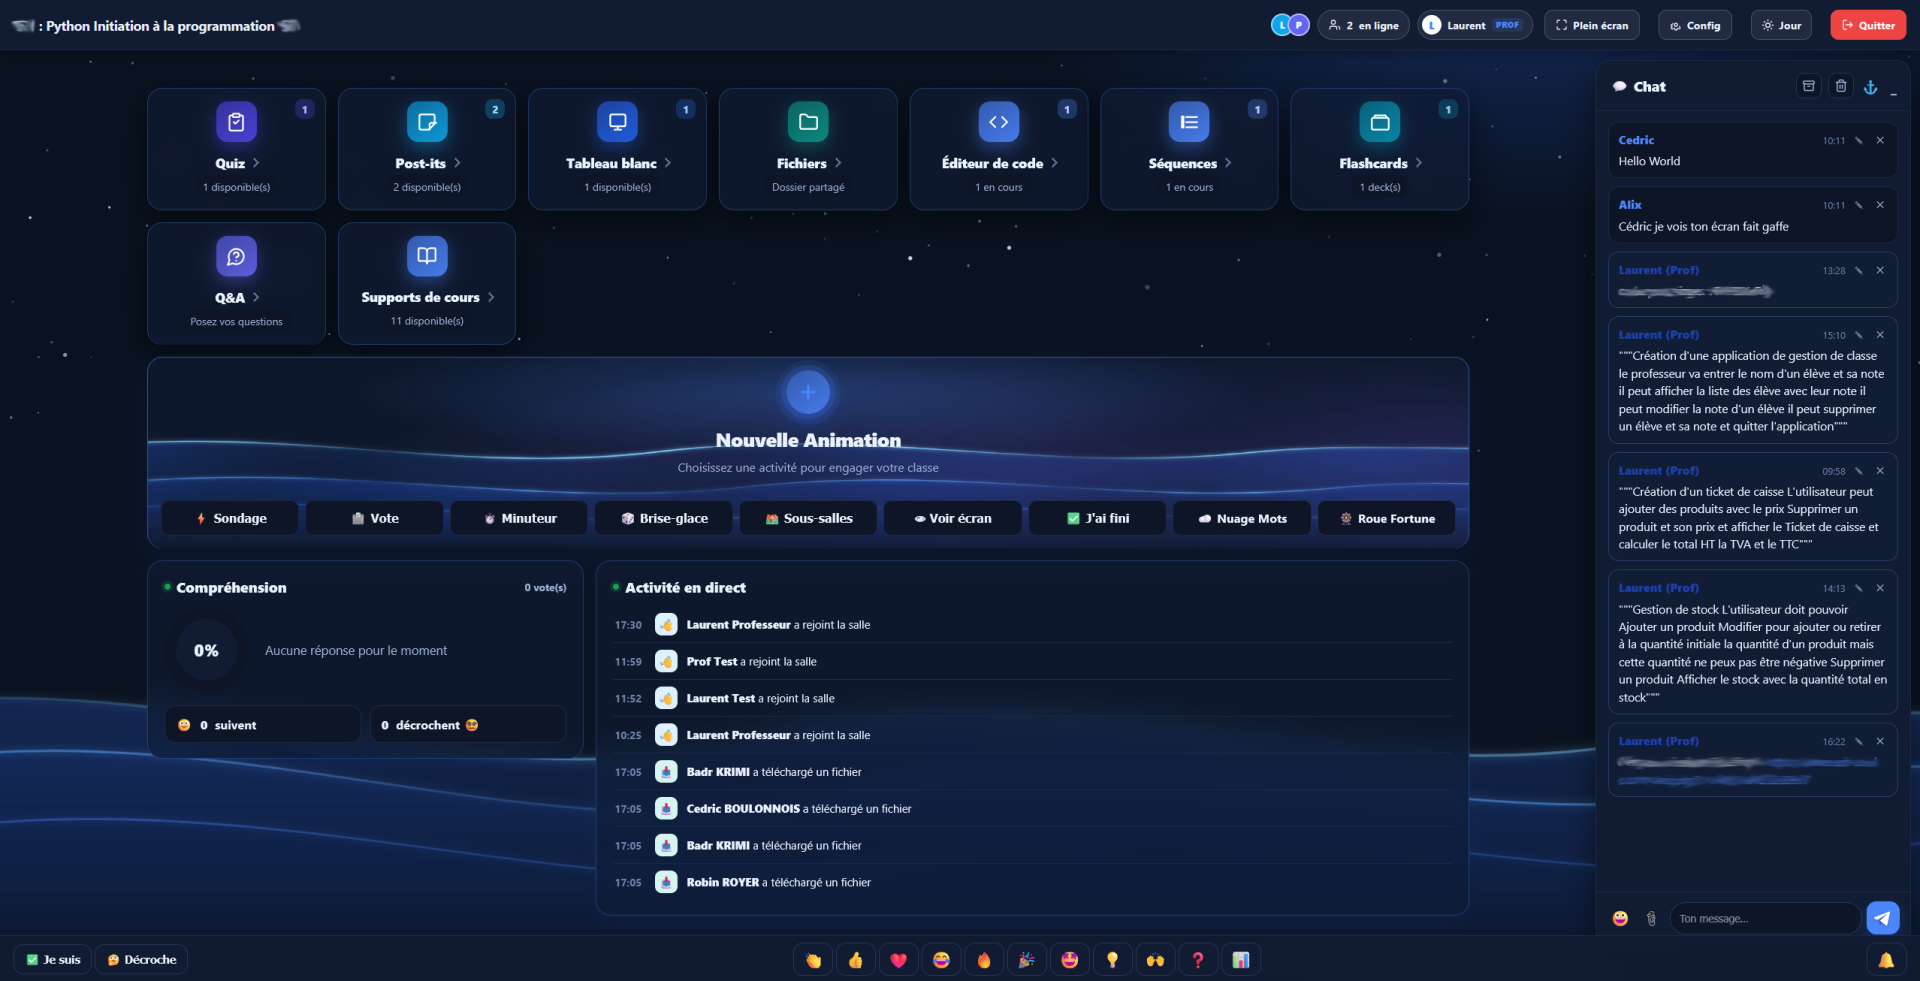Open the Post-its card
This screenshot has height=981, width=1920.
(427, 149)
